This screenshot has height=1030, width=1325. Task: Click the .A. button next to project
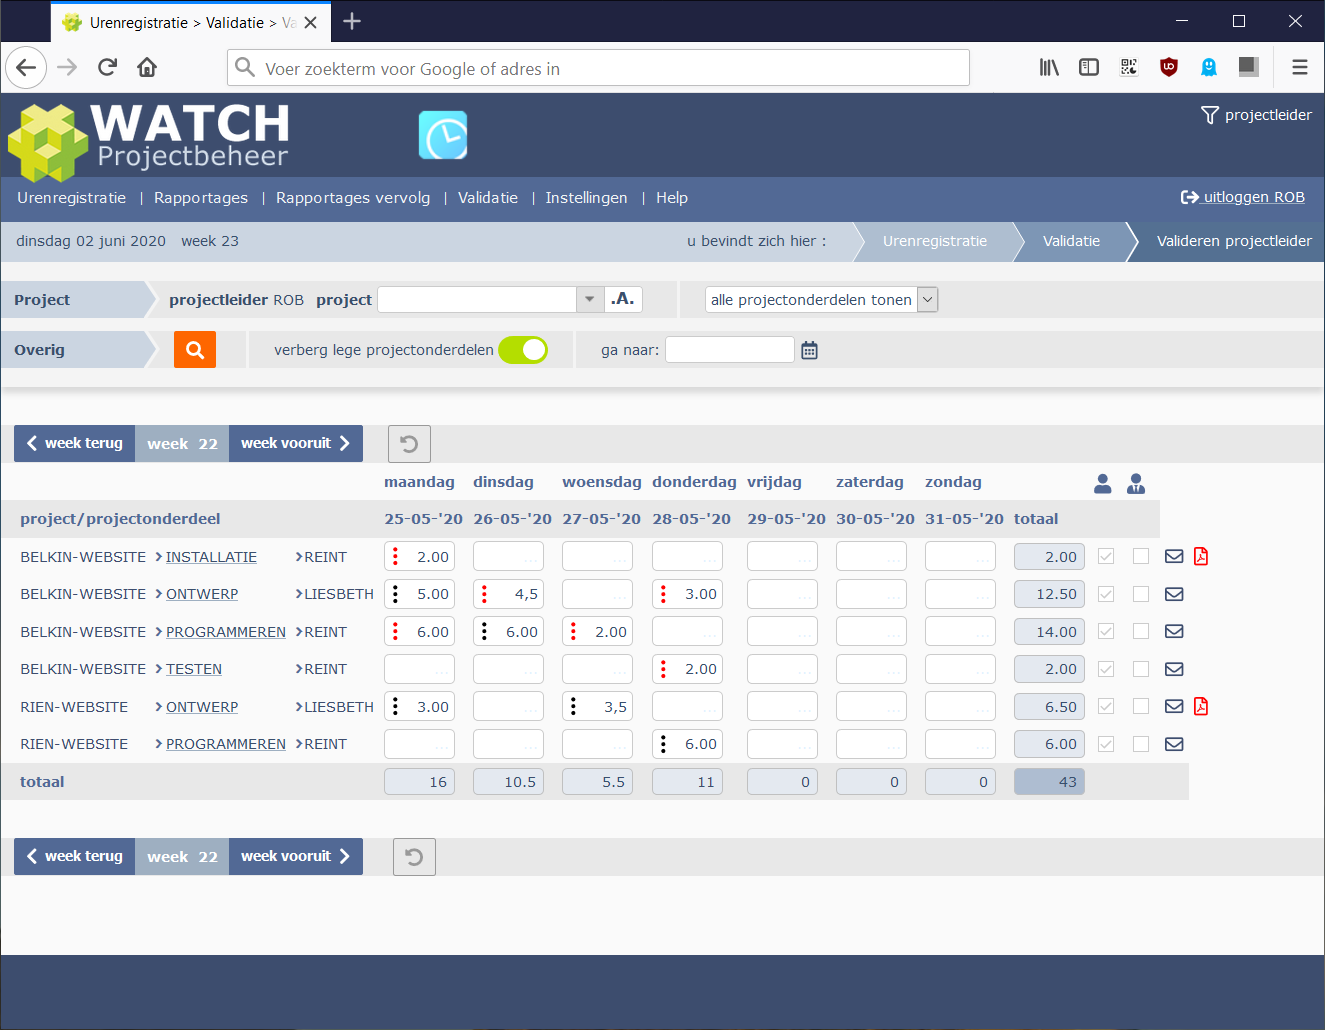pyautogui.click(x=623, y=299)
